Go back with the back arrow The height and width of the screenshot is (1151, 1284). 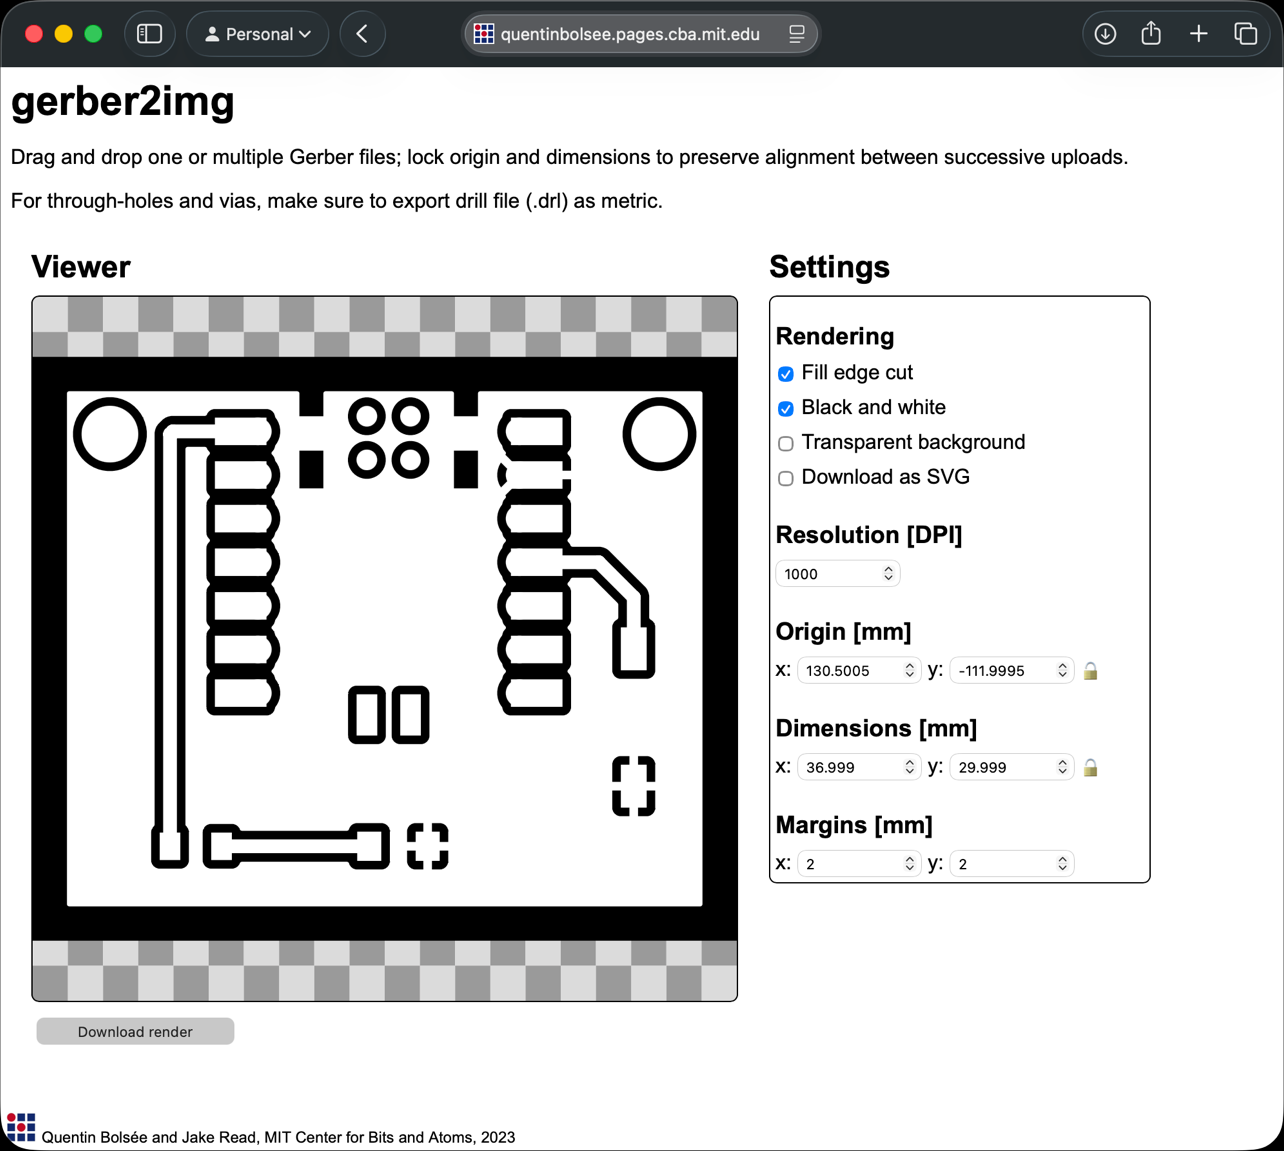(x=363, y=34)
